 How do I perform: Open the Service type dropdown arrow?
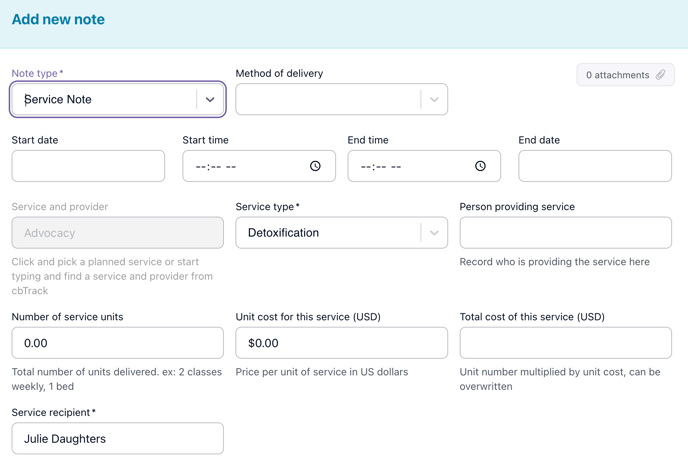pos(434,233)
